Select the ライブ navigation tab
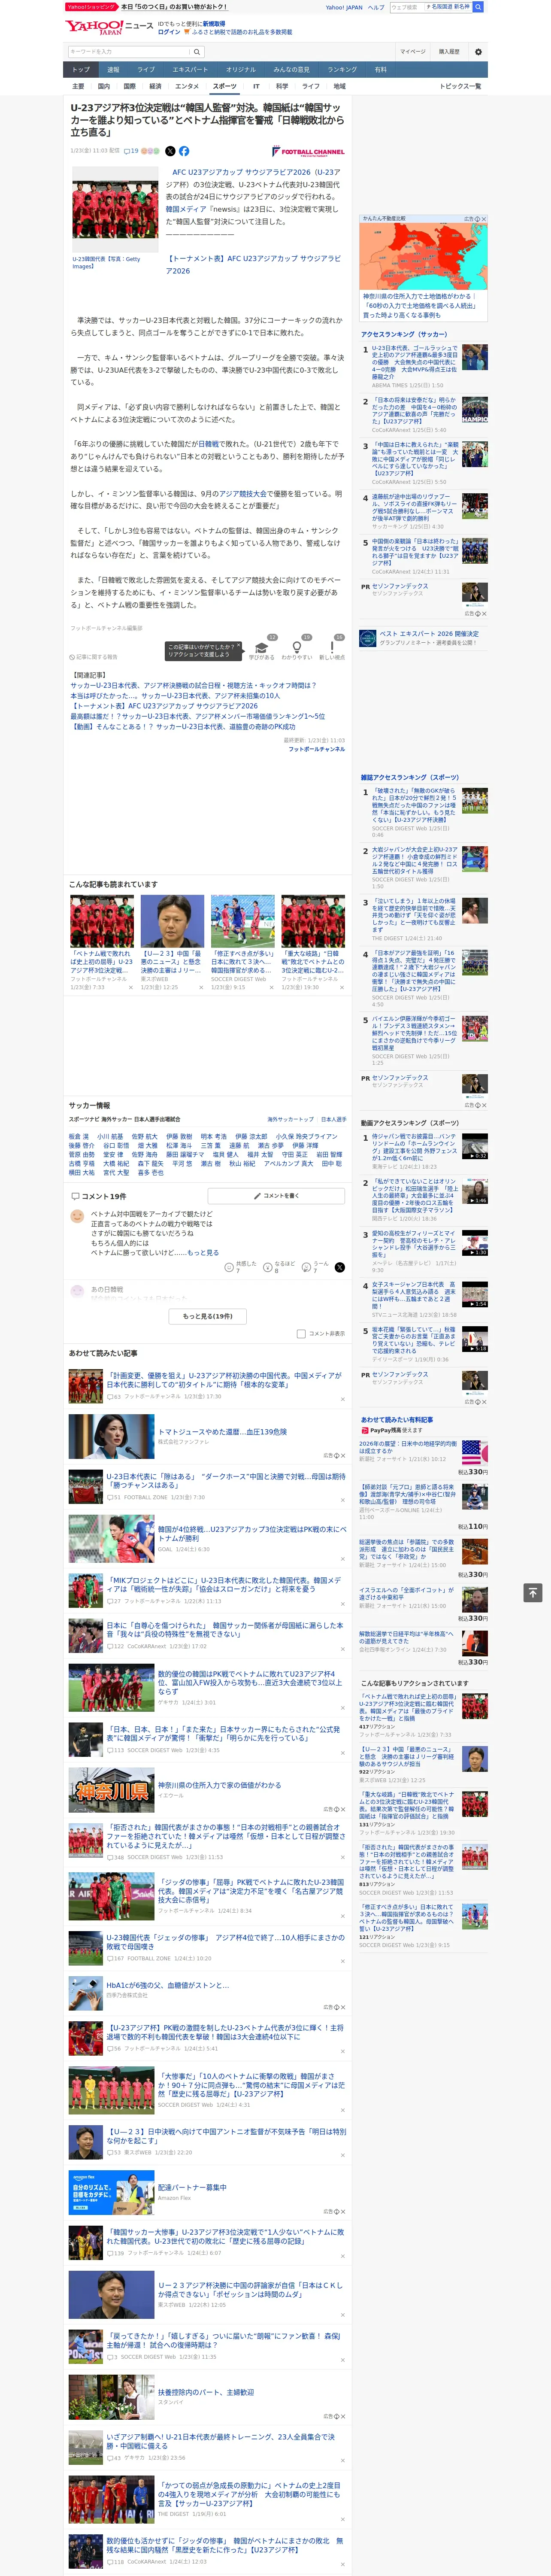This screenshot has width=551, height=2576. (146, 70)
